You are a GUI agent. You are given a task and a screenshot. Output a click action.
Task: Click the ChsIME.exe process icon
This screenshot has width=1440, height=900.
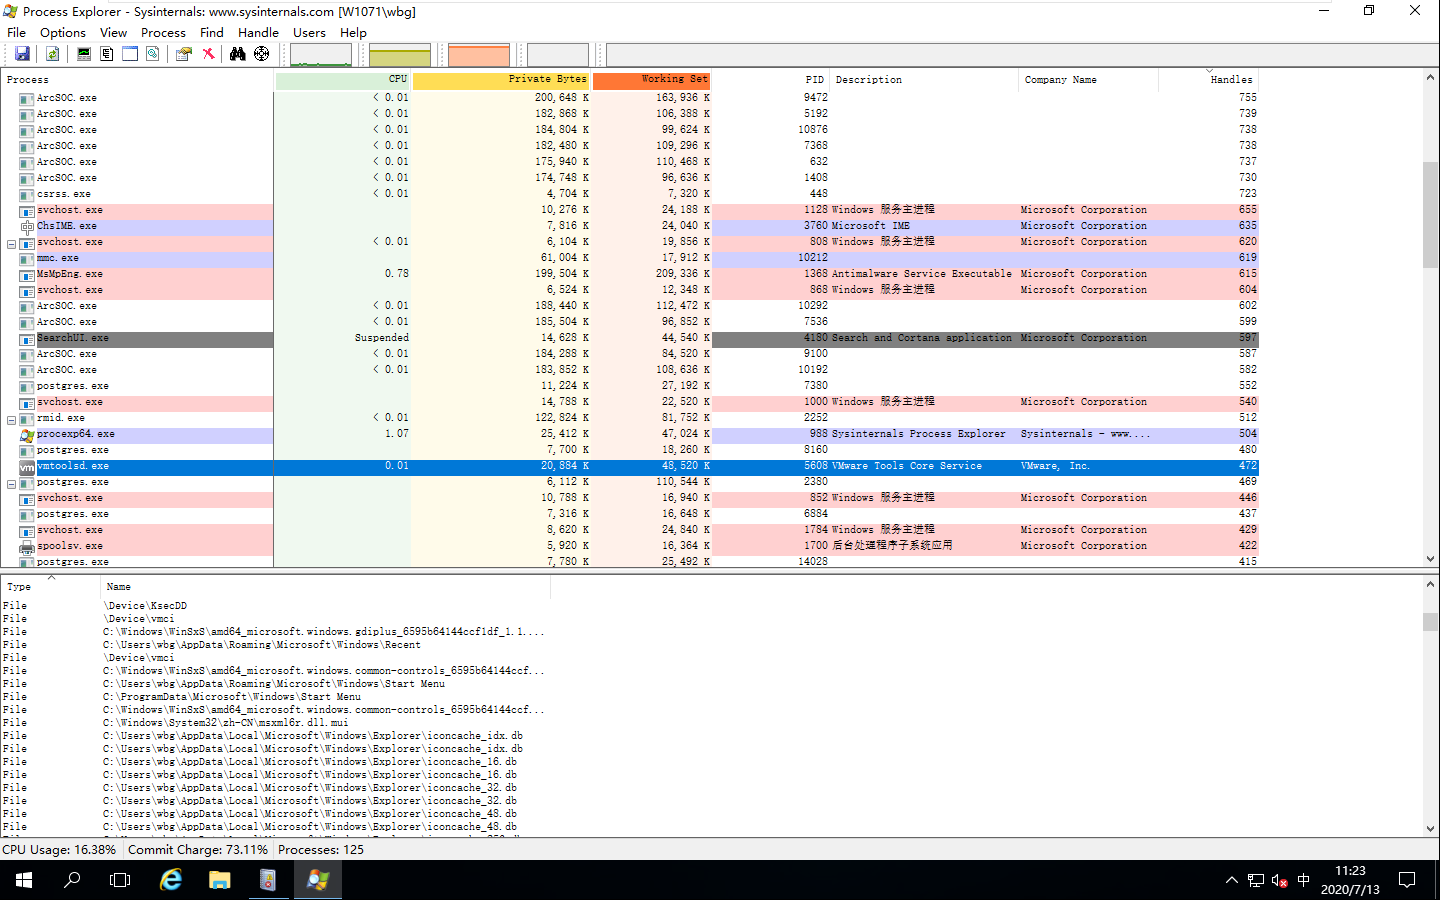[27, 227]
